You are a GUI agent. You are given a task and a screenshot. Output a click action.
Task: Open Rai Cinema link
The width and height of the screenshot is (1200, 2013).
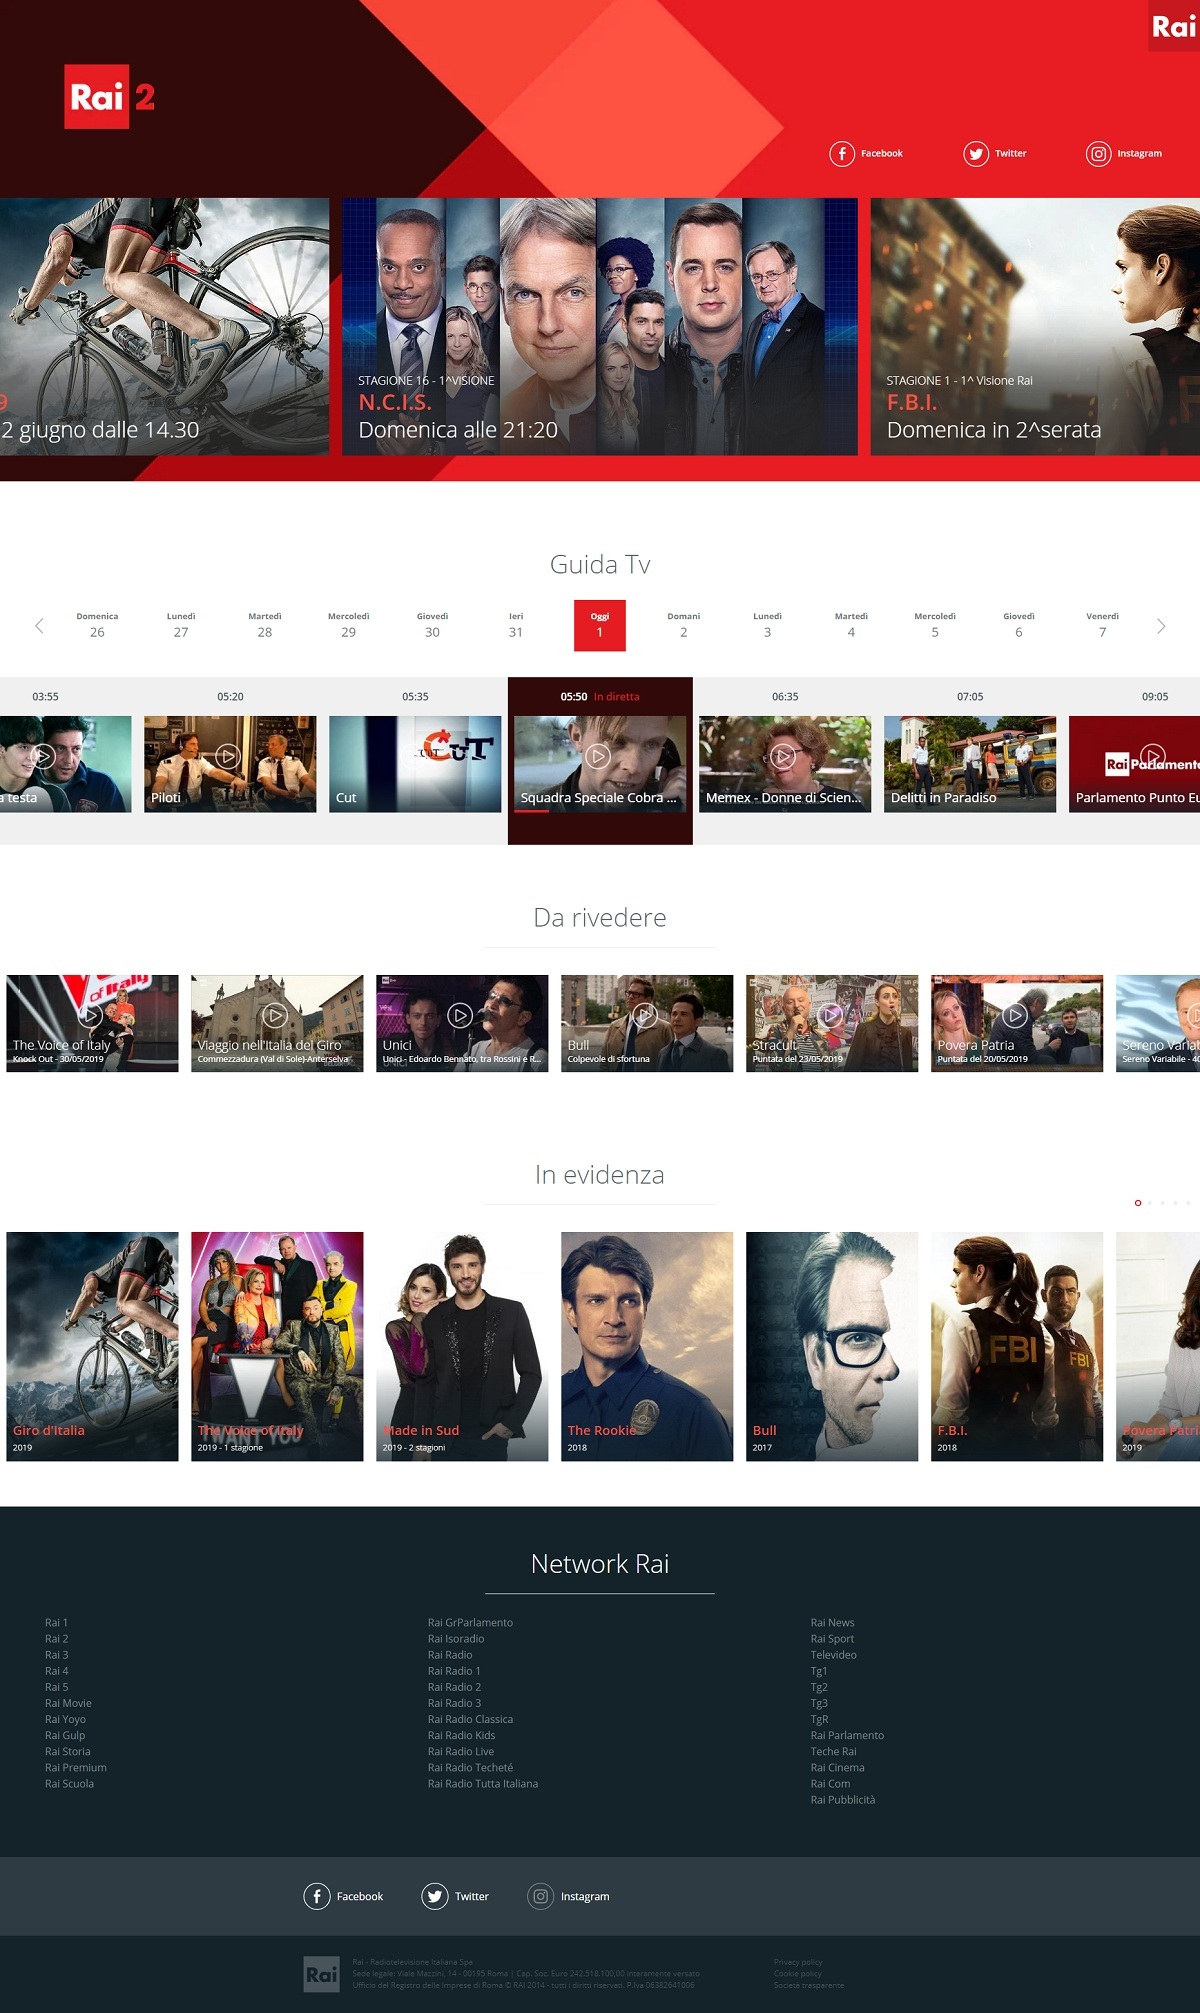click(838, 1767)
